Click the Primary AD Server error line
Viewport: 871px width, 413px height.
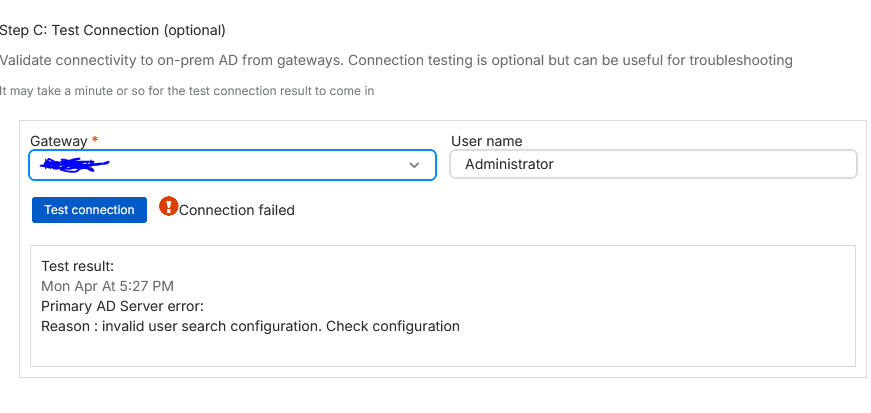point(122,306)
